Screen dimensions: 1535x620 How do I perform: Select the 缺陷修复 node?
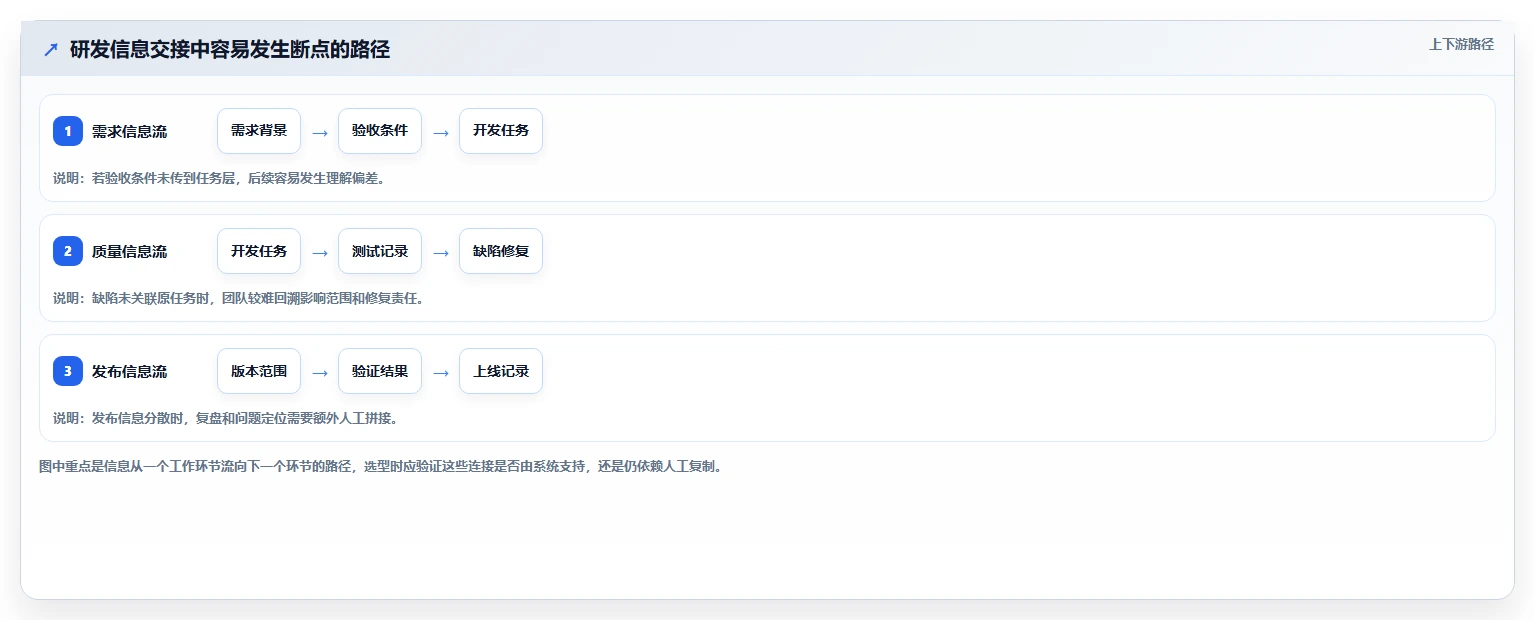tap(501, 251)
